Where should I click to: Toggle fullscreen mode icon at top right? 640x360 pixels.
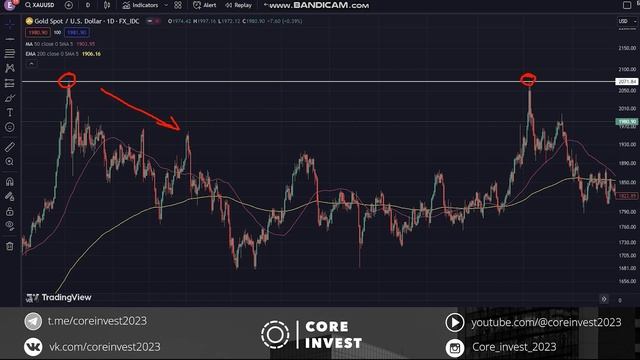pyautogui.click(x=627, y=5)
